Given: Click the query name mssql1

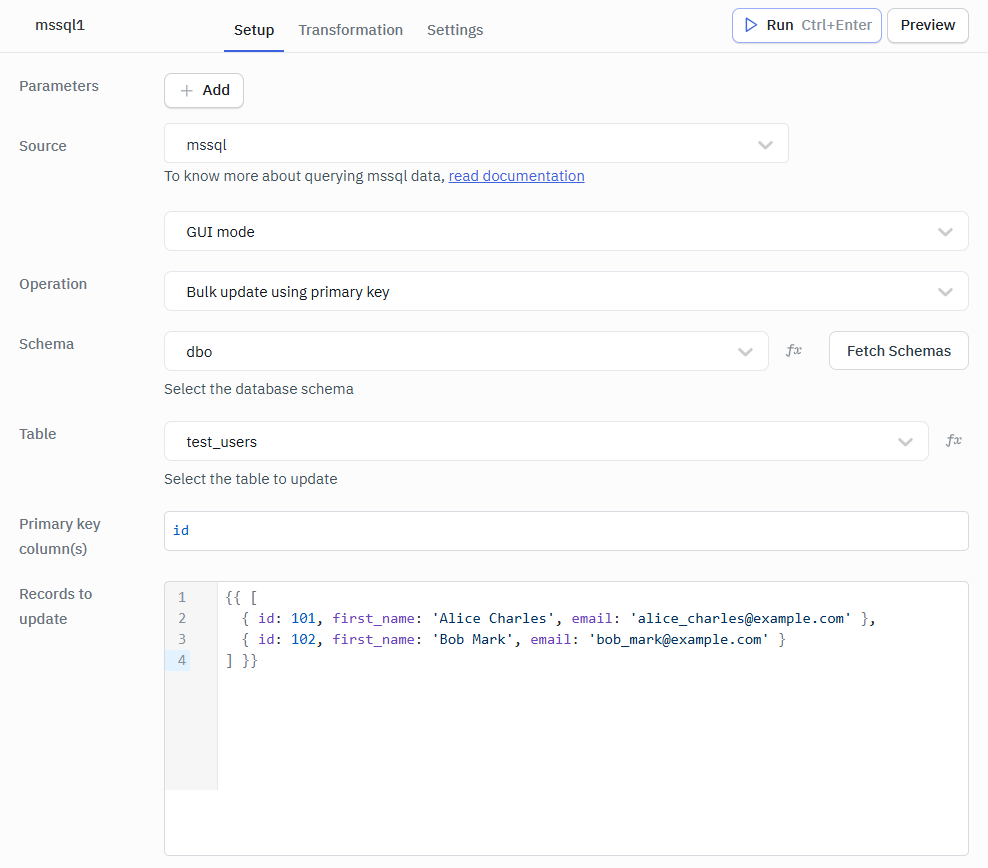Looking at the screenshot, I should [60, 25].
